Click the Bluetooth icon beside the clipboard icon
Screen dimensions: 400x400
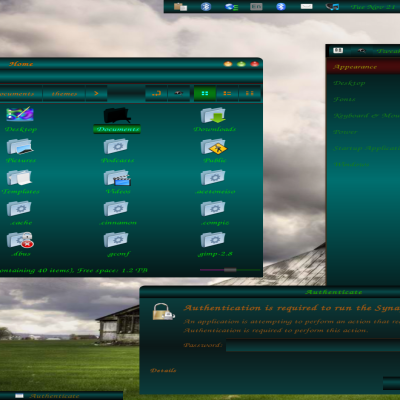pos(206,6)
